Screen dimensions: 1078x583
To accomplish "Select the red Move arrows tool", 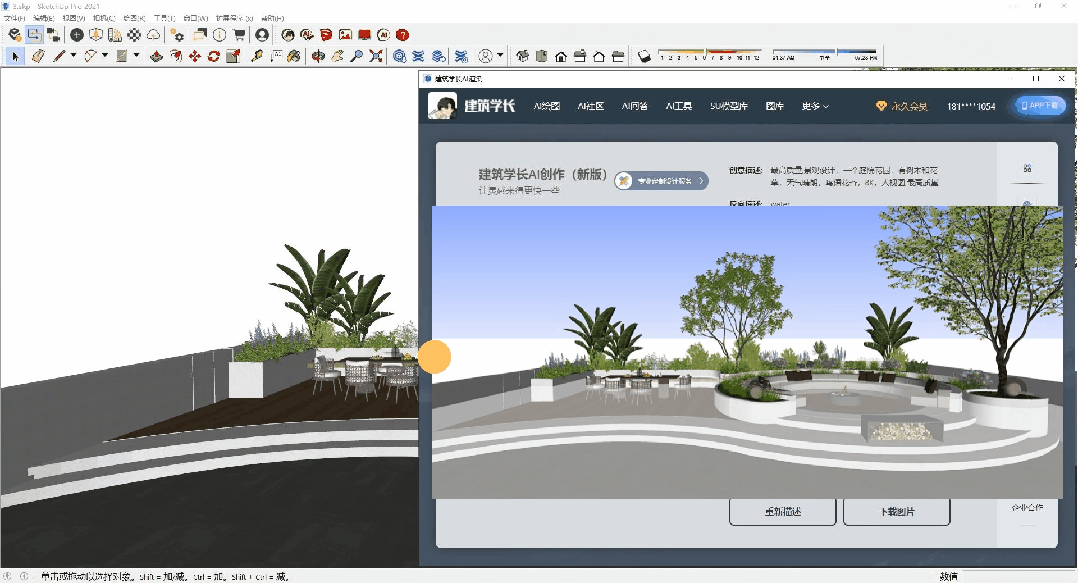I will point(195,56).
